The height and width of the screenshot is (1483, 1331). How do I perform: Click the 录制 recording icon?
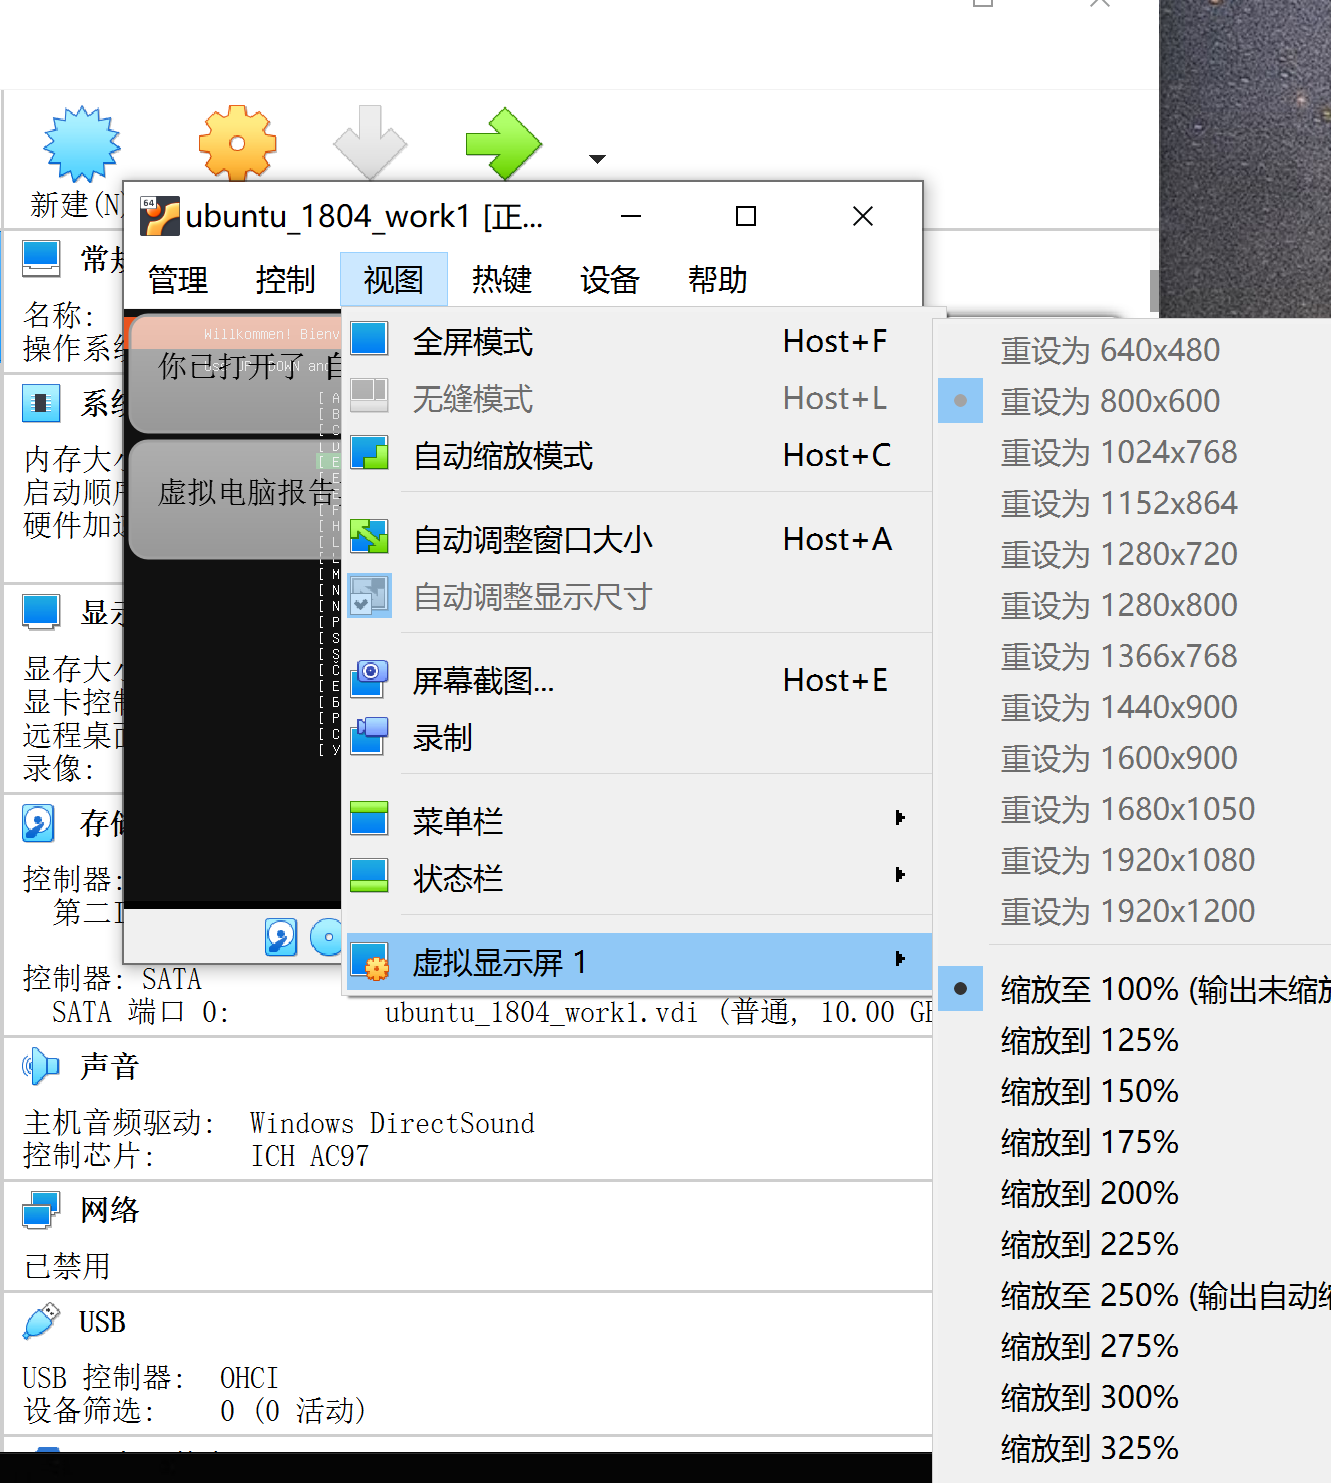coord(369,735)
